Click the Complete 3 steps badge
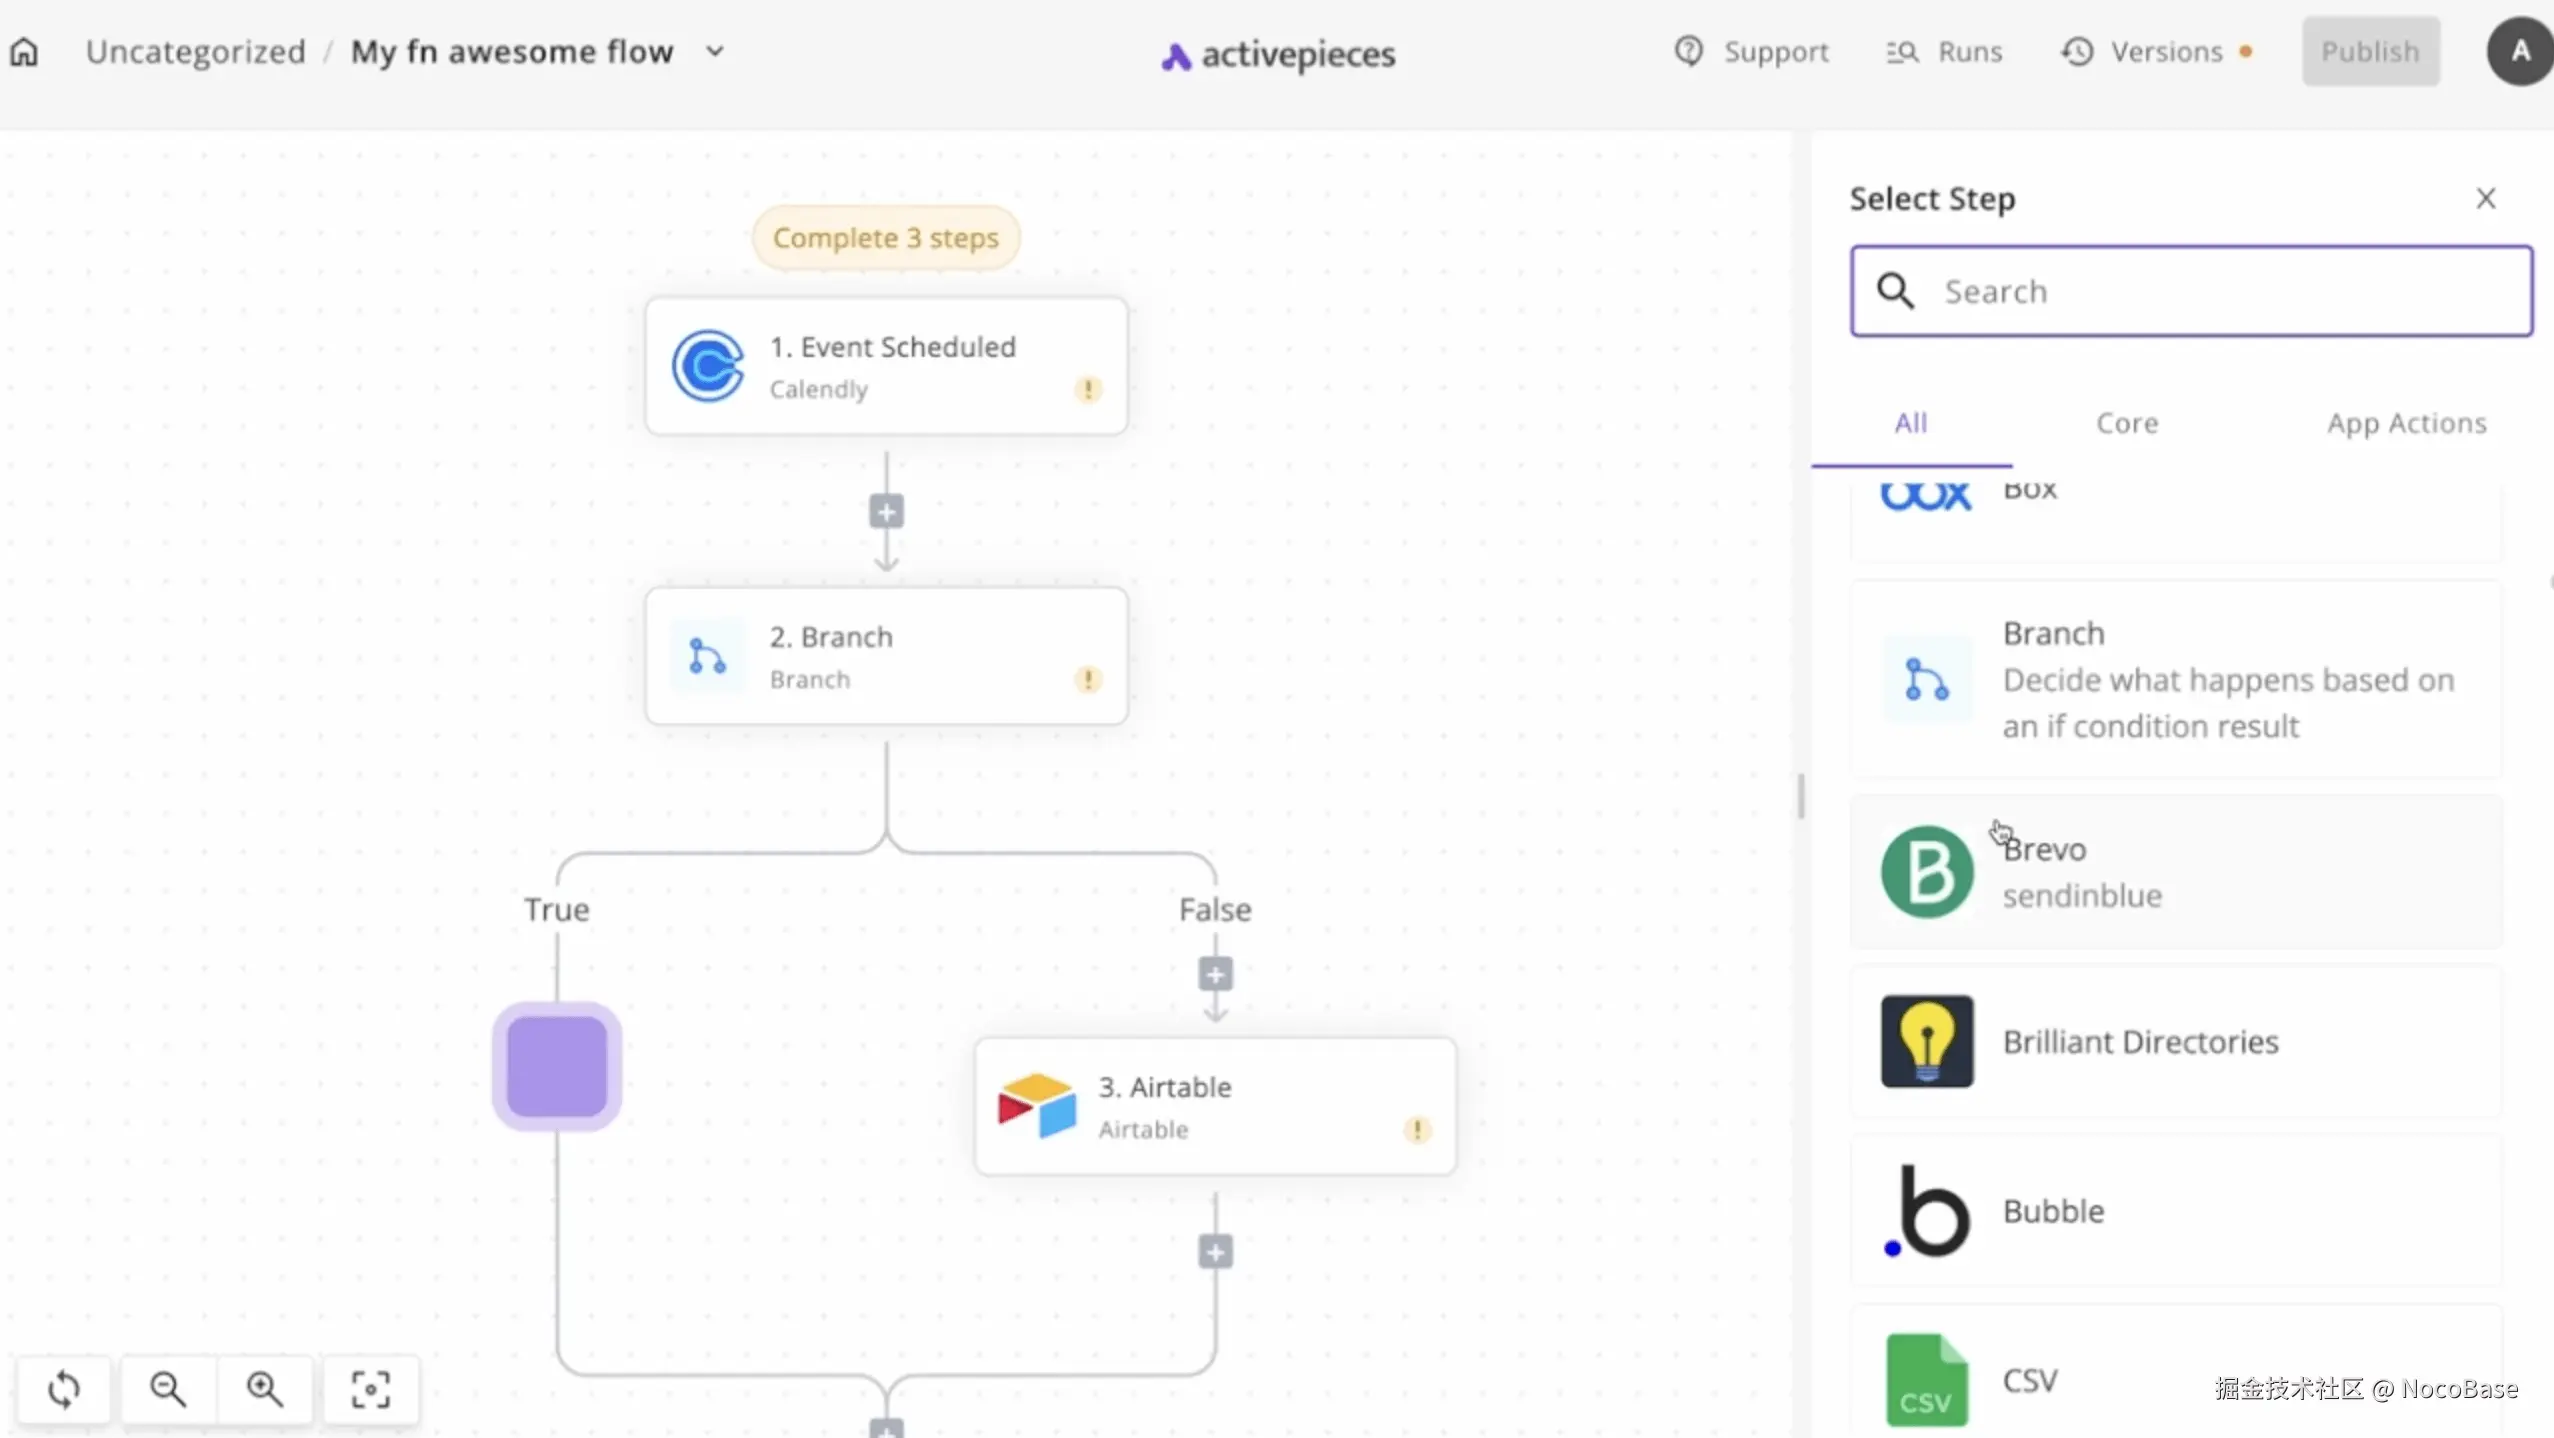The width and height of the screenshot is (2554, 1438). 886,238
